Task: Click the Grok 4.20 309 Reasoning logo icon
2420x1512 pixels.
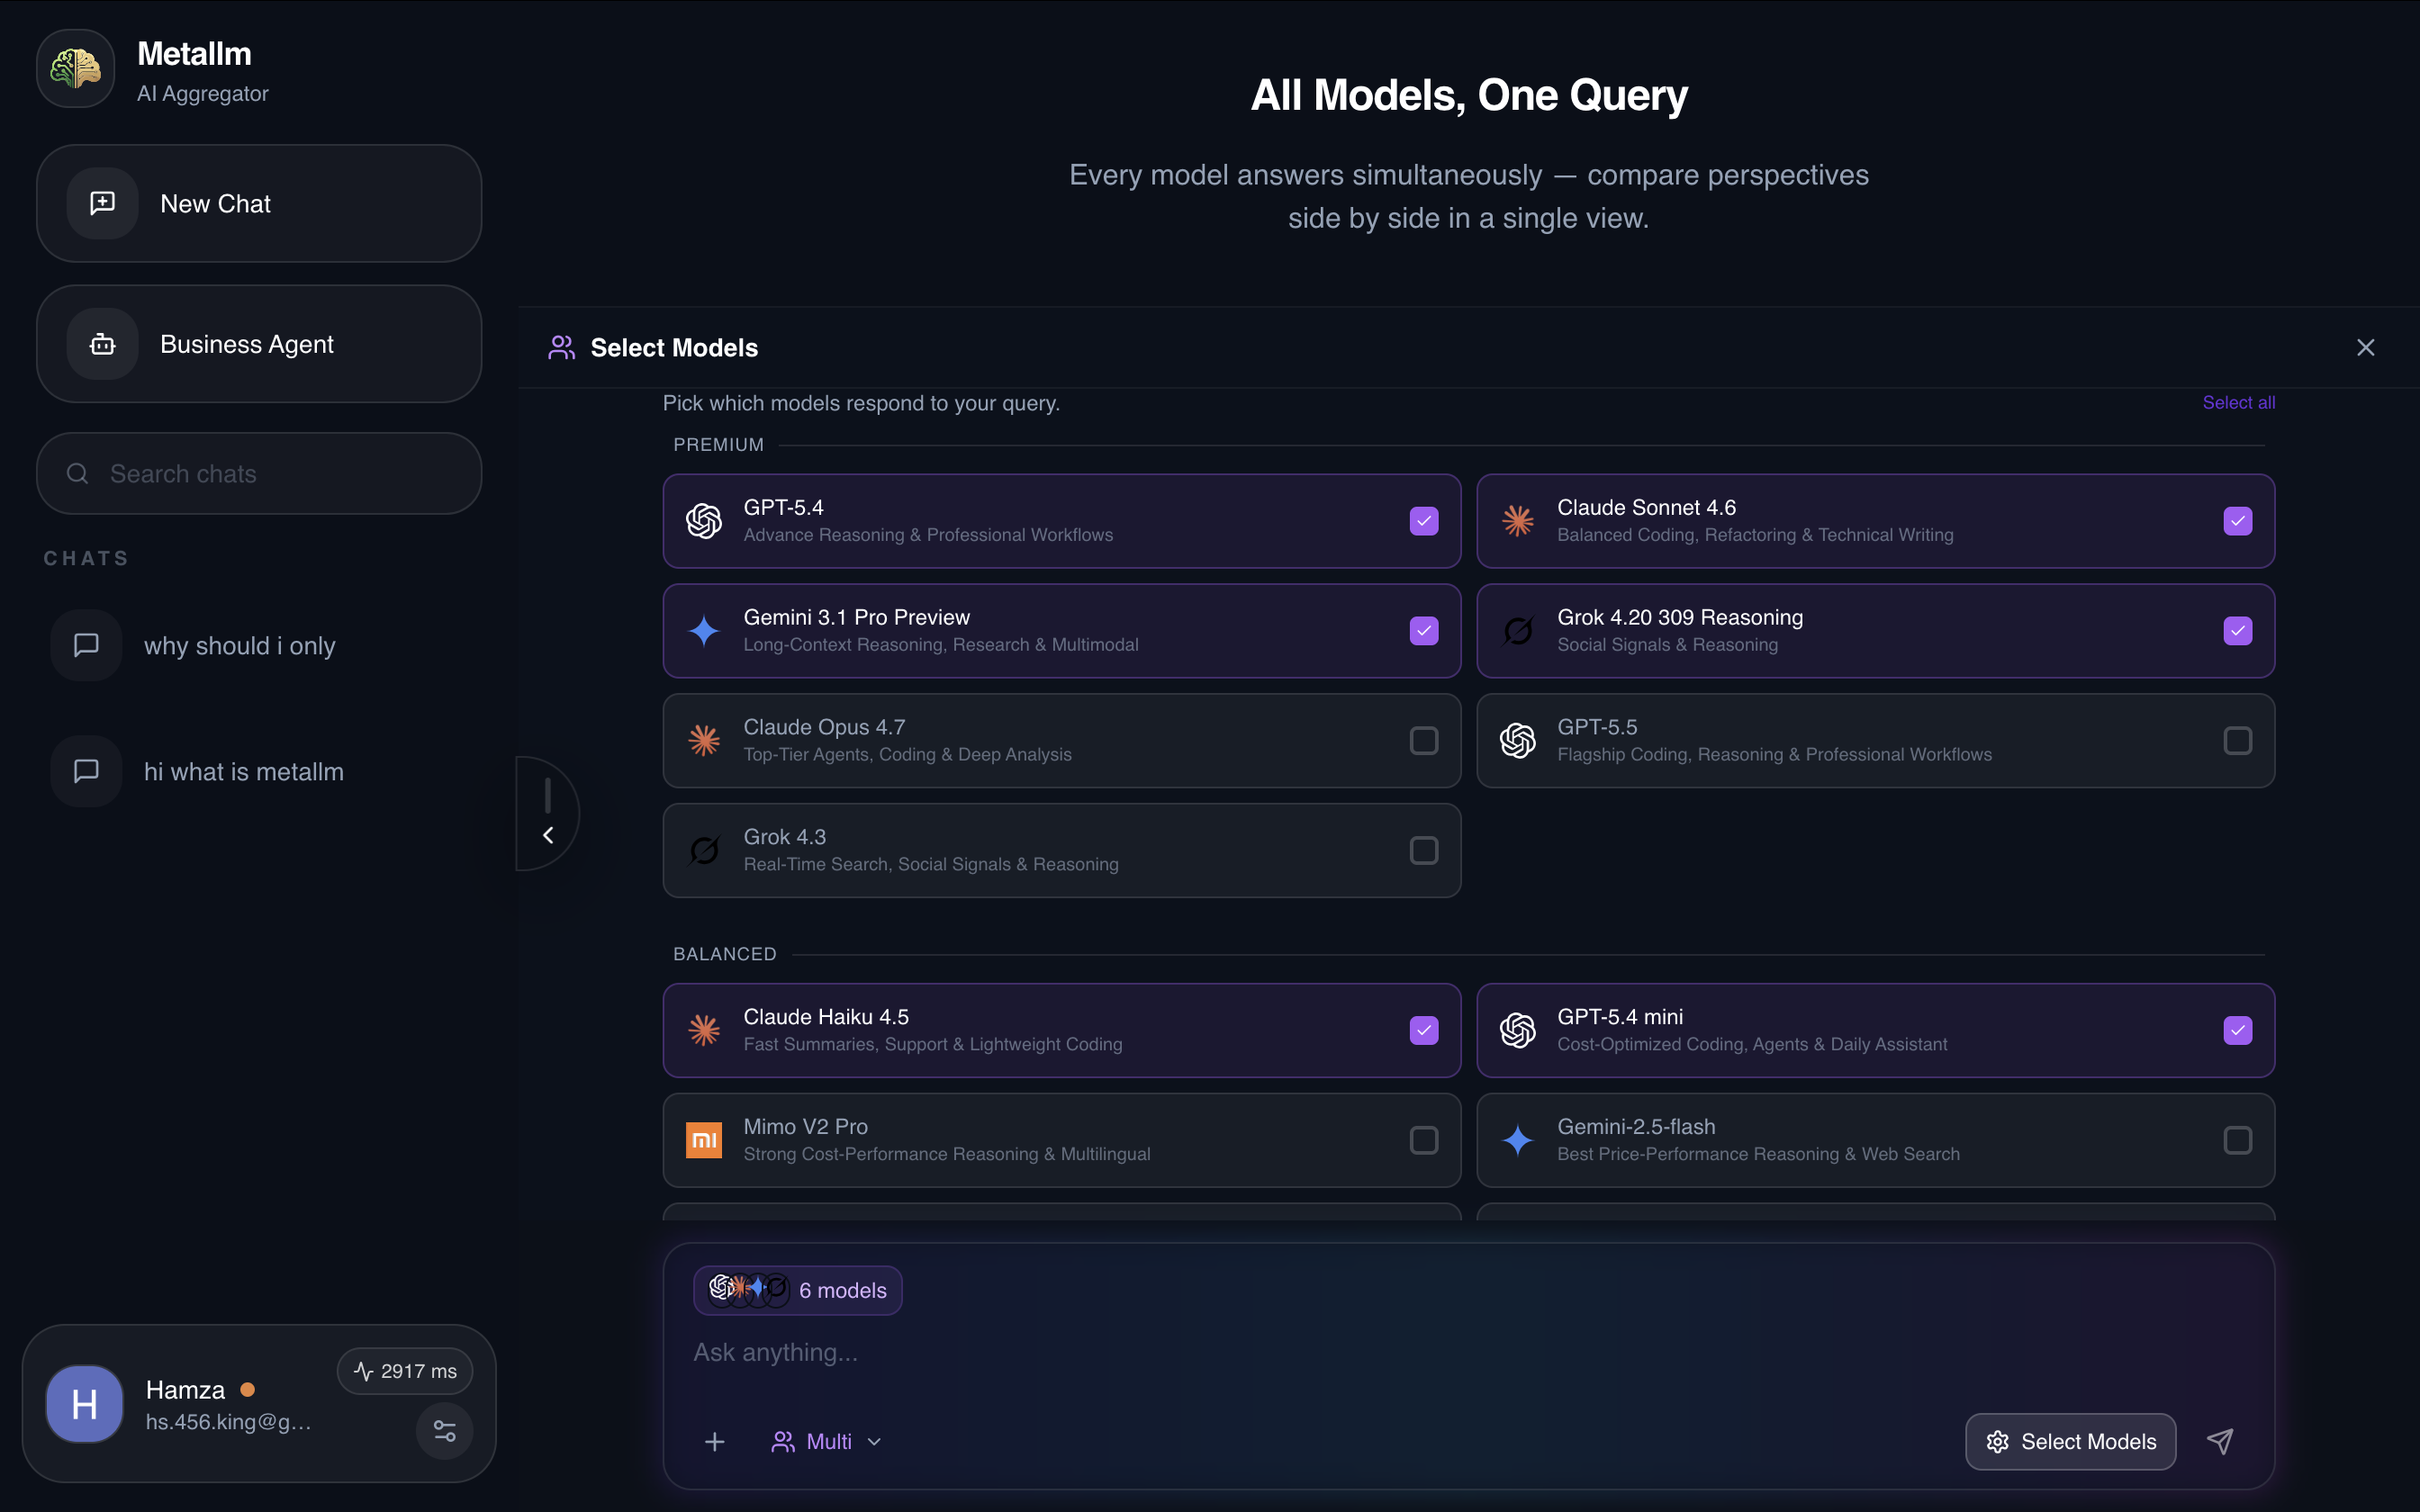Action: [1518, 631]
